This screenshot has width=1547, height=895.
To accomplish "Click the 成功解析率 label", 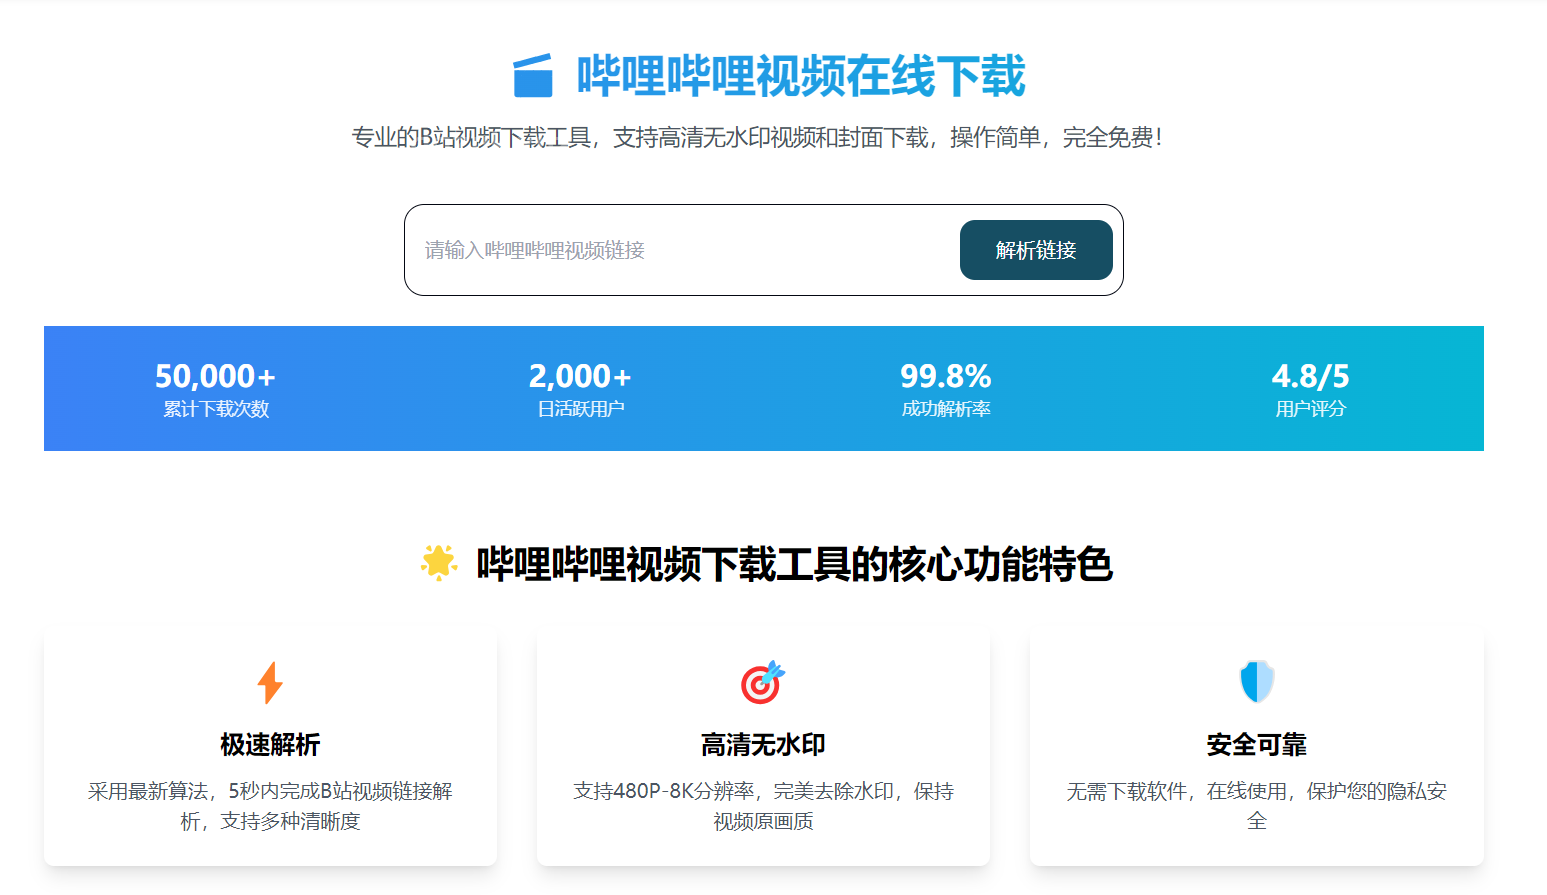I will point(946,409).
